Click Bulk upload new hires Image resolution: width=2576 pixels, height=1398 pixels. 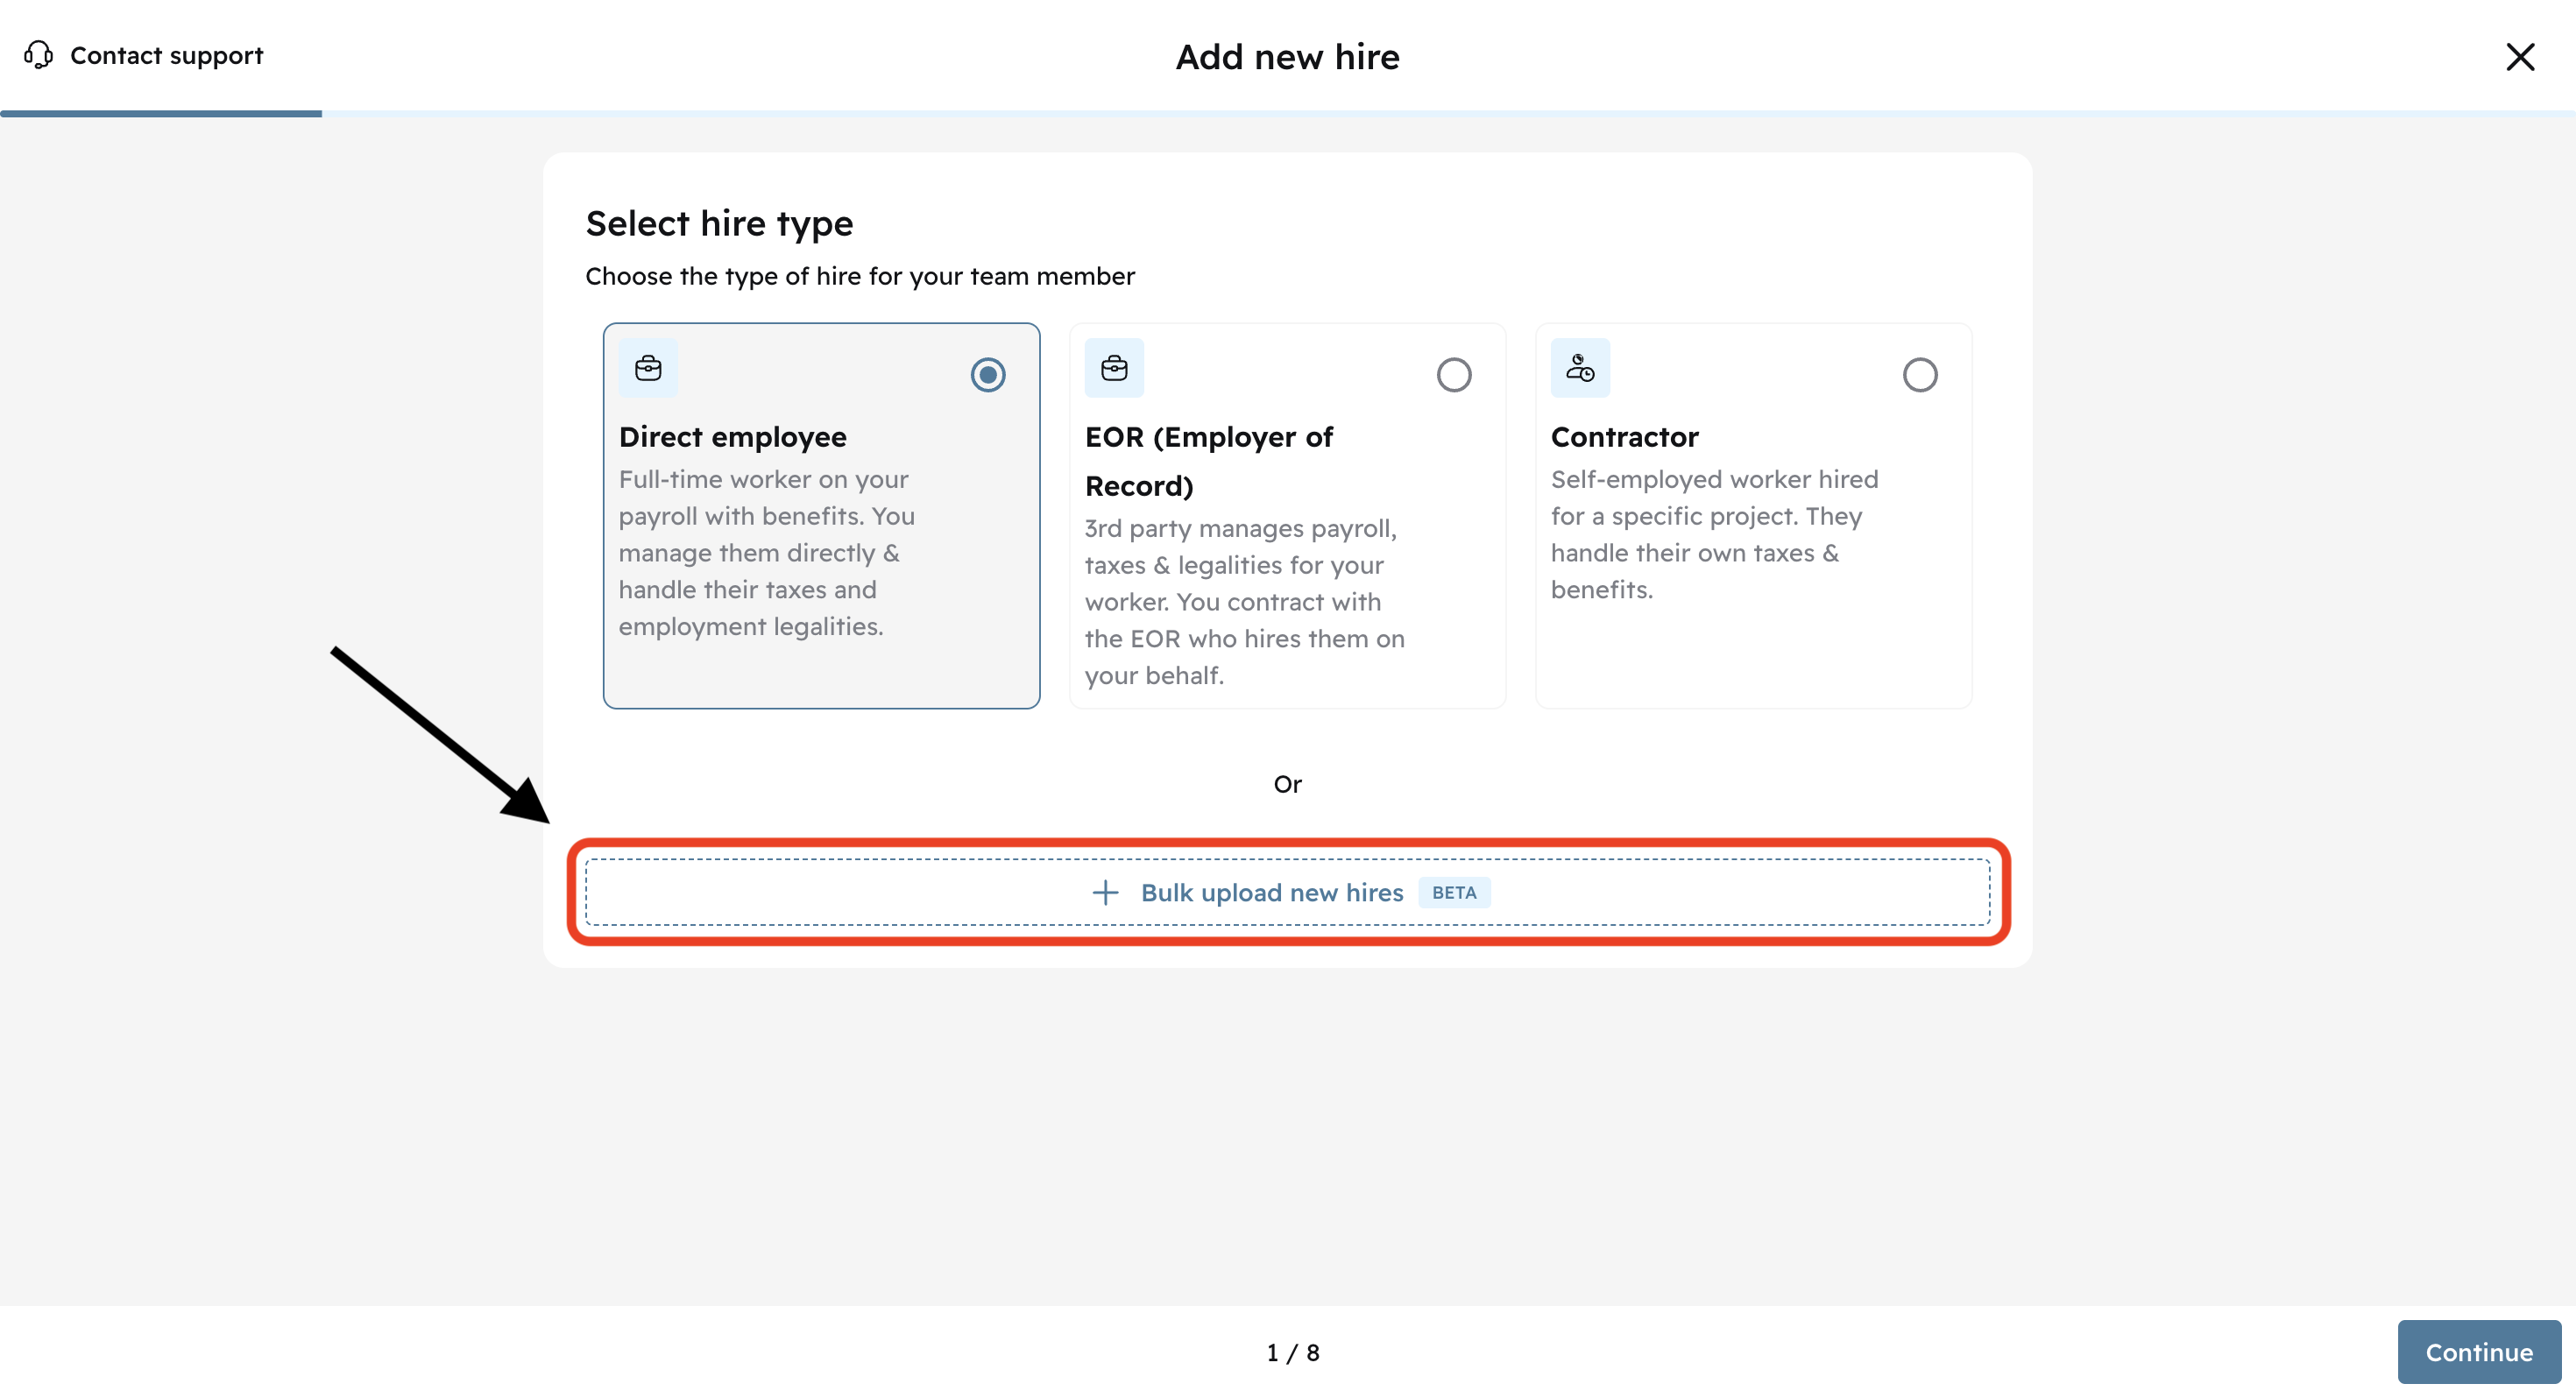1272,892
